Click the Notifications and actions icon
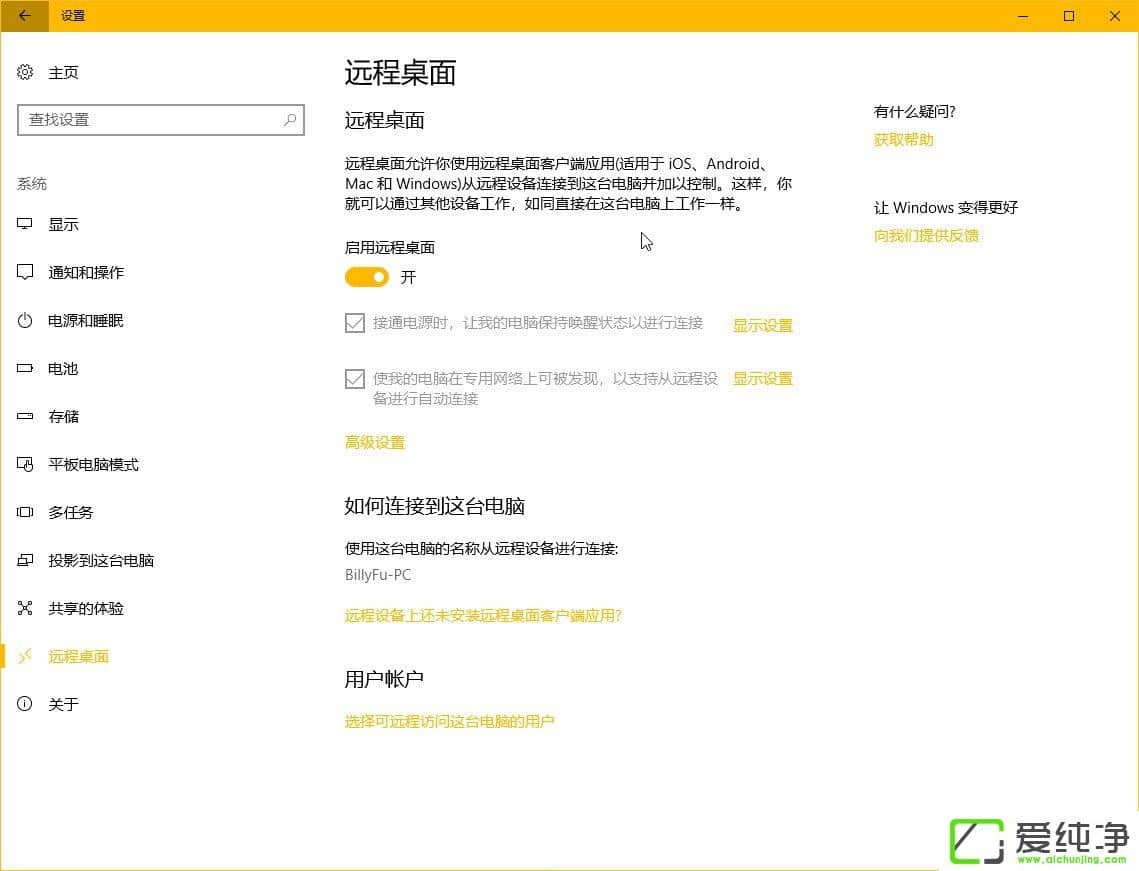This screenshot has height=871, width=1139. point(25,273)
